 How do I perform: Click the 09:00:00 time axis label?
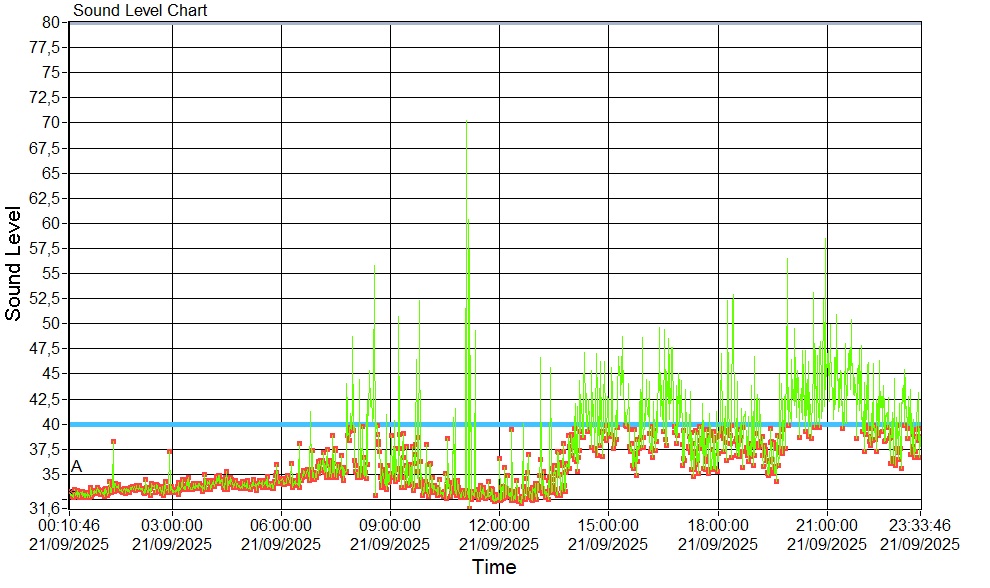click(x=390, y=524)
